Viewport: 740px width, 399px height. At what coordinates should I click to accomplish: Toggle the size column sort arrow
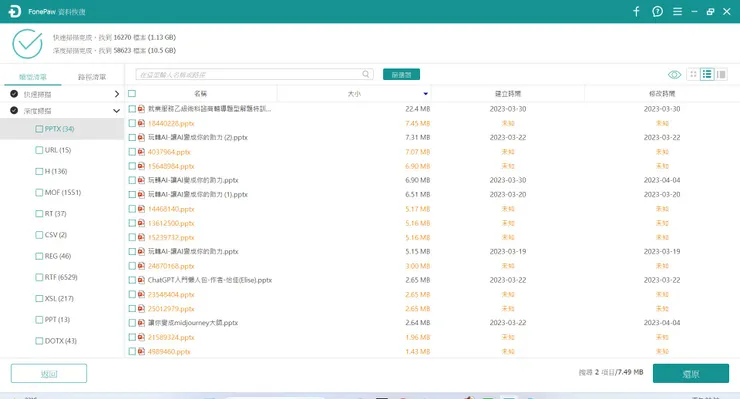tap(426, 94)
